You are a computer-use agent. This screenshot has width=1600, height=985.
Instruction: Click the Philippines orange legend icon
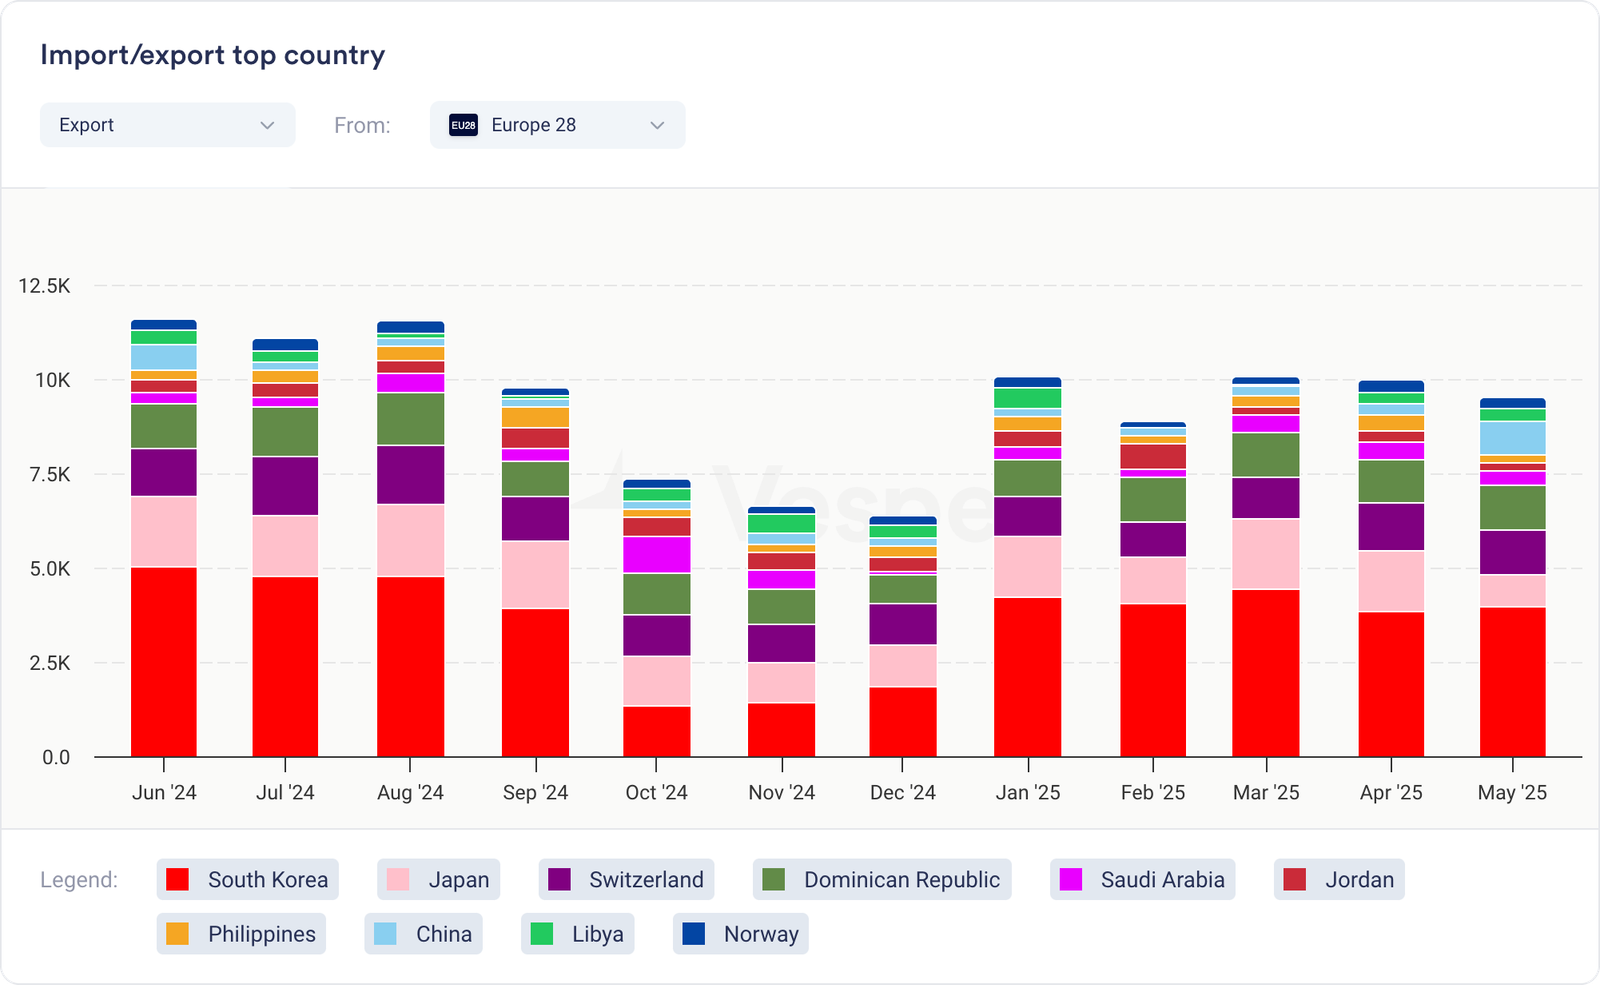click(x=177, y=934)
